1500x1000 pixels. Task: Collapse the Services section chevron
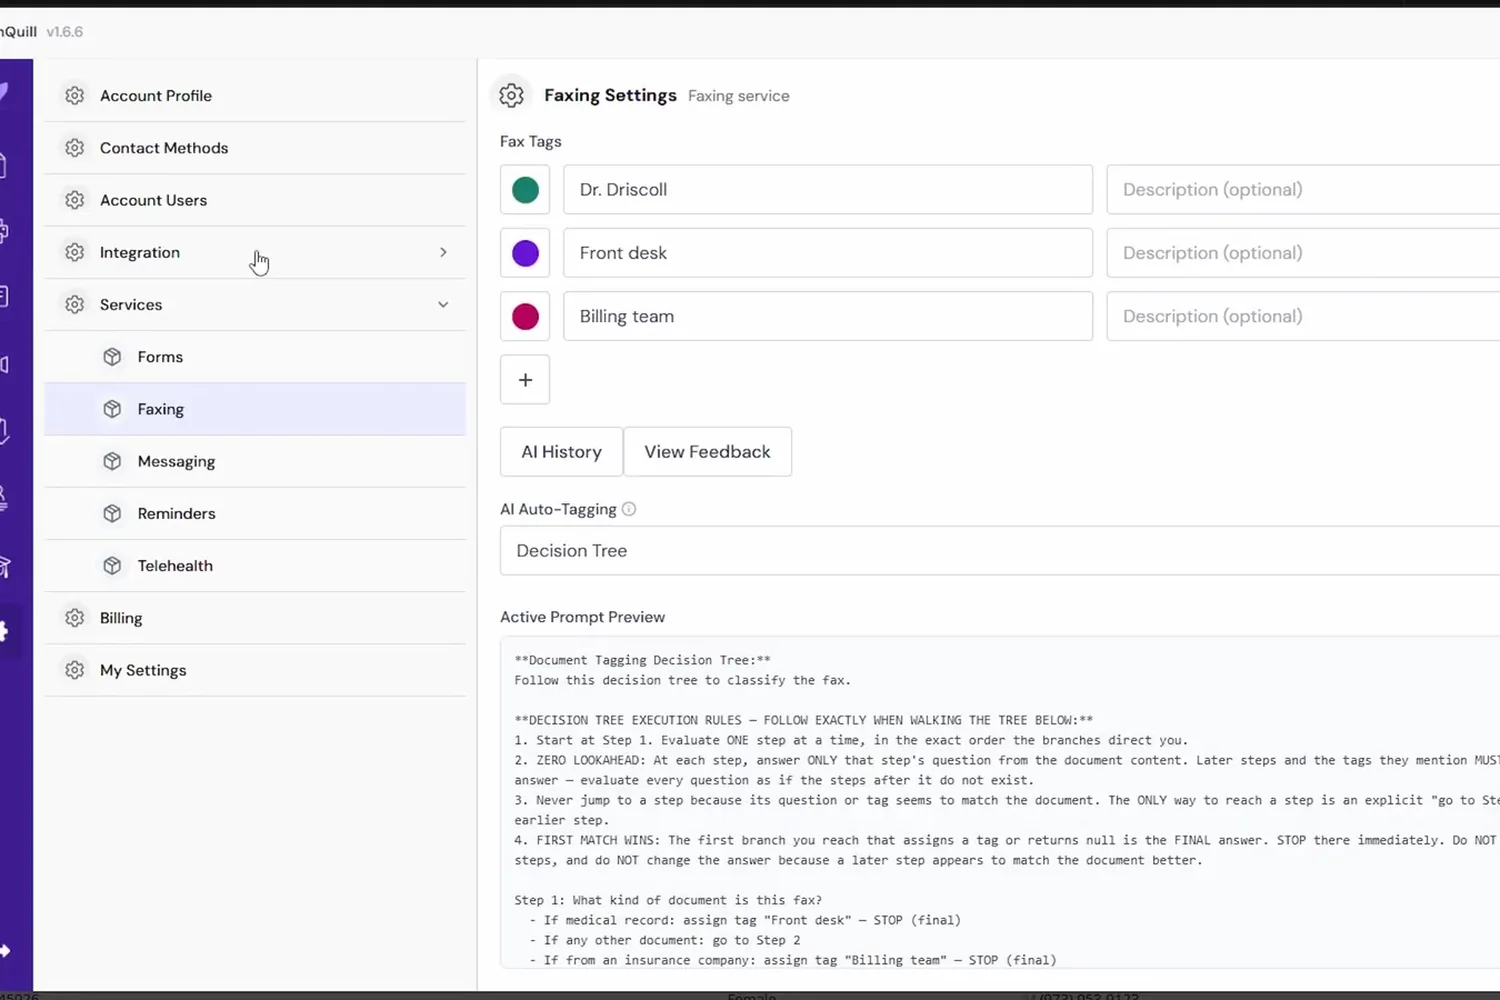443,304
